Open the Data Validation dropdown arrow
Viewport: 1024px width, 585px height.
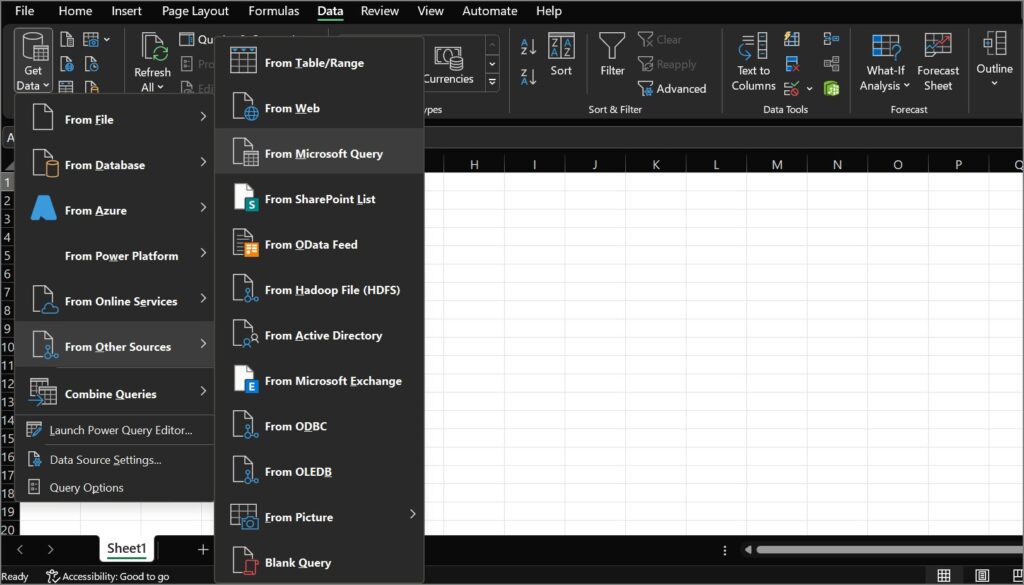(809, 88)
